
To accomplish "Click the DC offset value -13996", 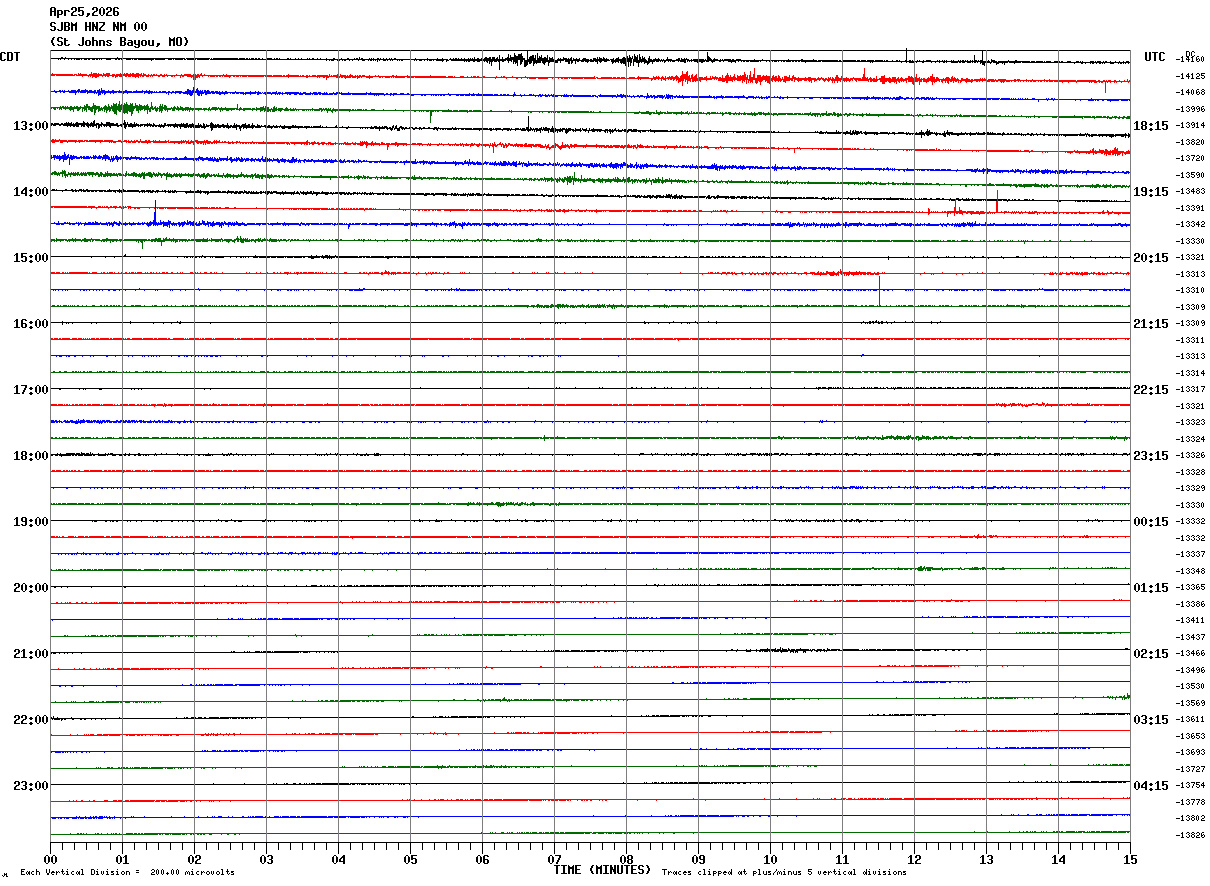I will [1190, 109].
